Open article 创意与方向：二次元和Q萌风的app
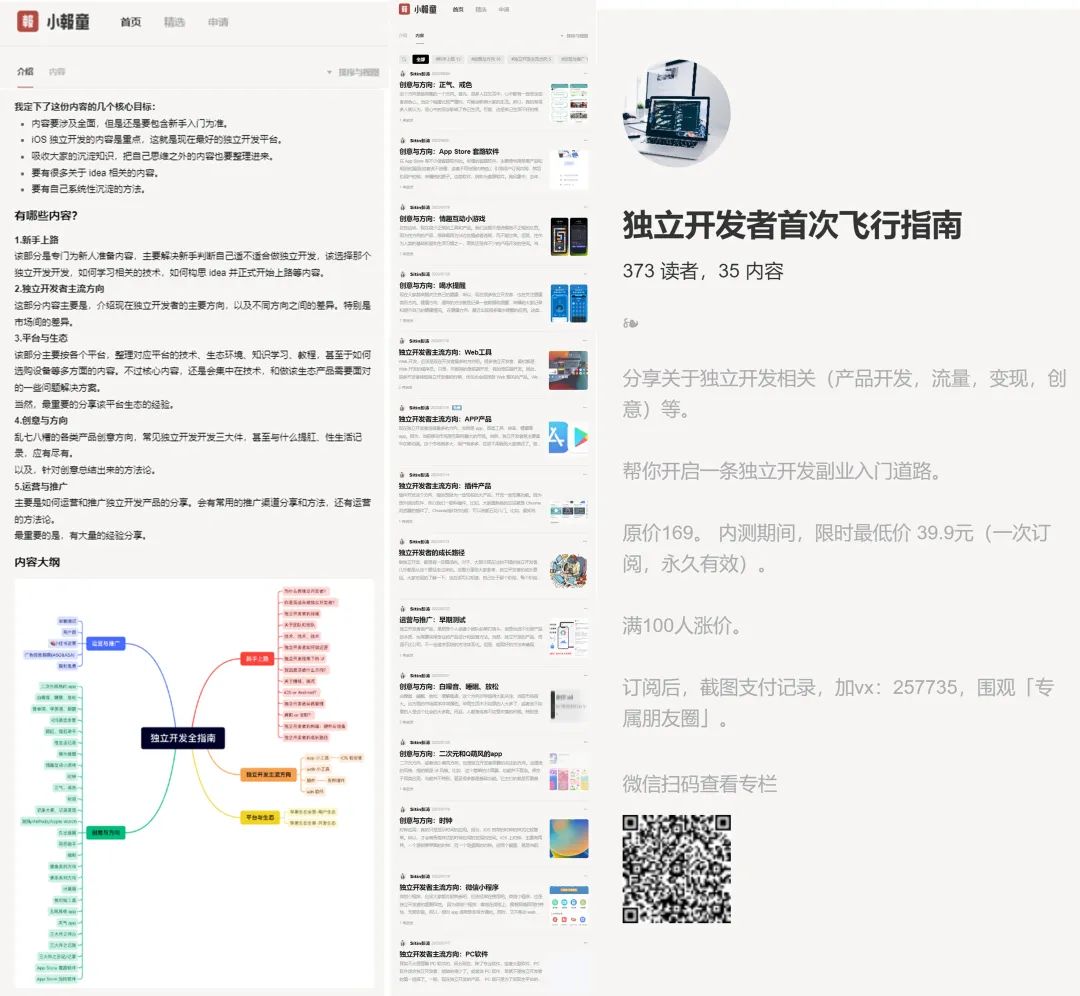The image size is (1080, 996). (451, 754)
